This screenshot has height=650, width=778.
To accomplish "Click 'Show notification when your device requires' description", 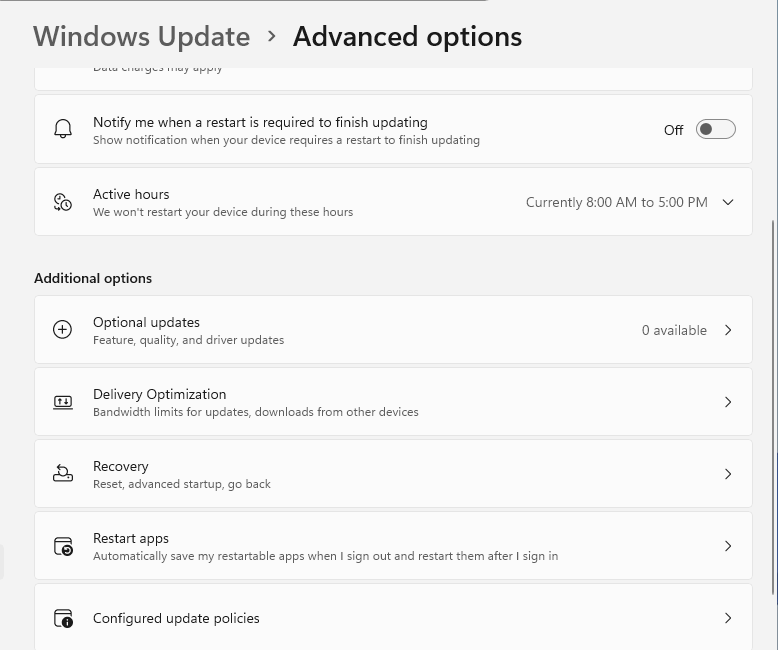I will [x=286, y=140].
